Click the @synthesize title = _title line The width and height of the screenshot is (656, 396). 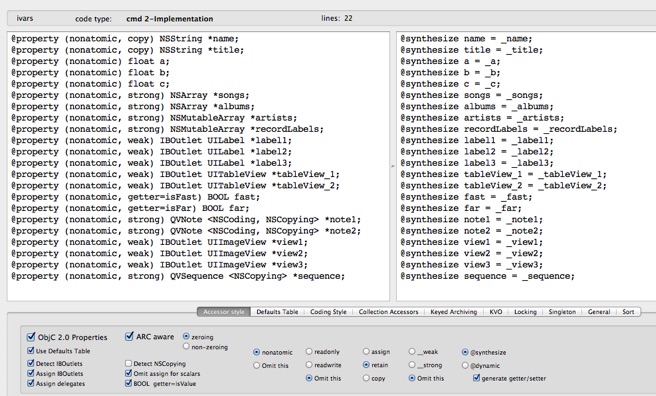472,50
